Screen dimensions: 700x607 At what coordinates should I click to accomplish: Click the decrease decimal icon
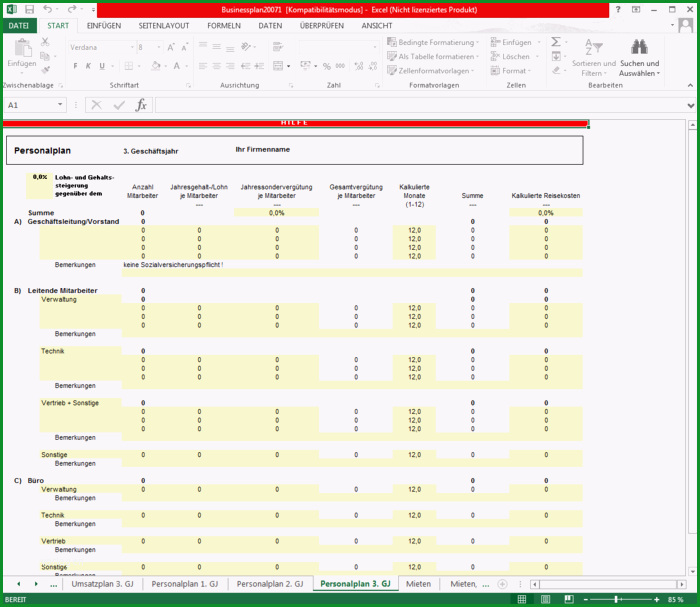pos(373,66)
